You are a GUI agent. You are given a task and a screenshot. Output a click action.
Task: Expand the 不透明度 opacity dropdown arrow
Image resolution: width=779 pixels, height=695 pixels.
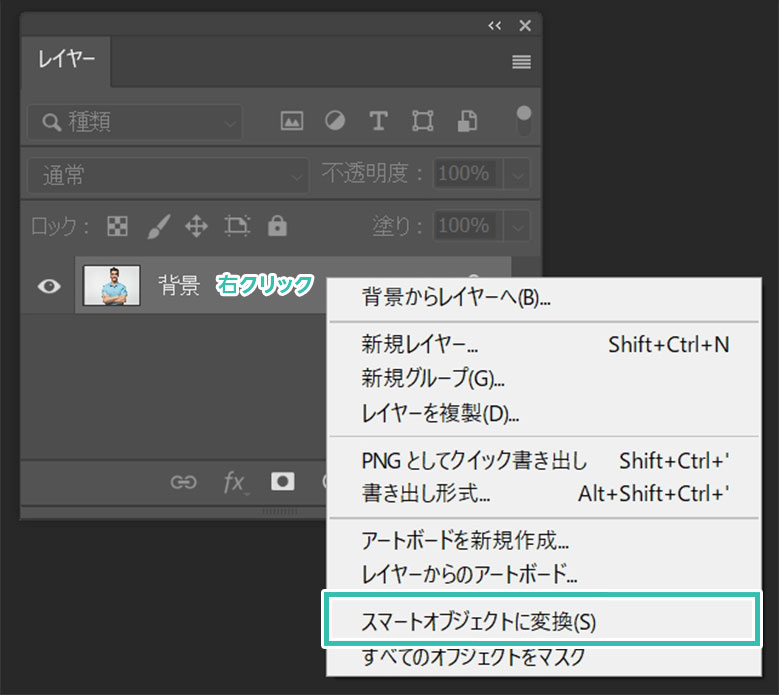click(x=518, y=175)
